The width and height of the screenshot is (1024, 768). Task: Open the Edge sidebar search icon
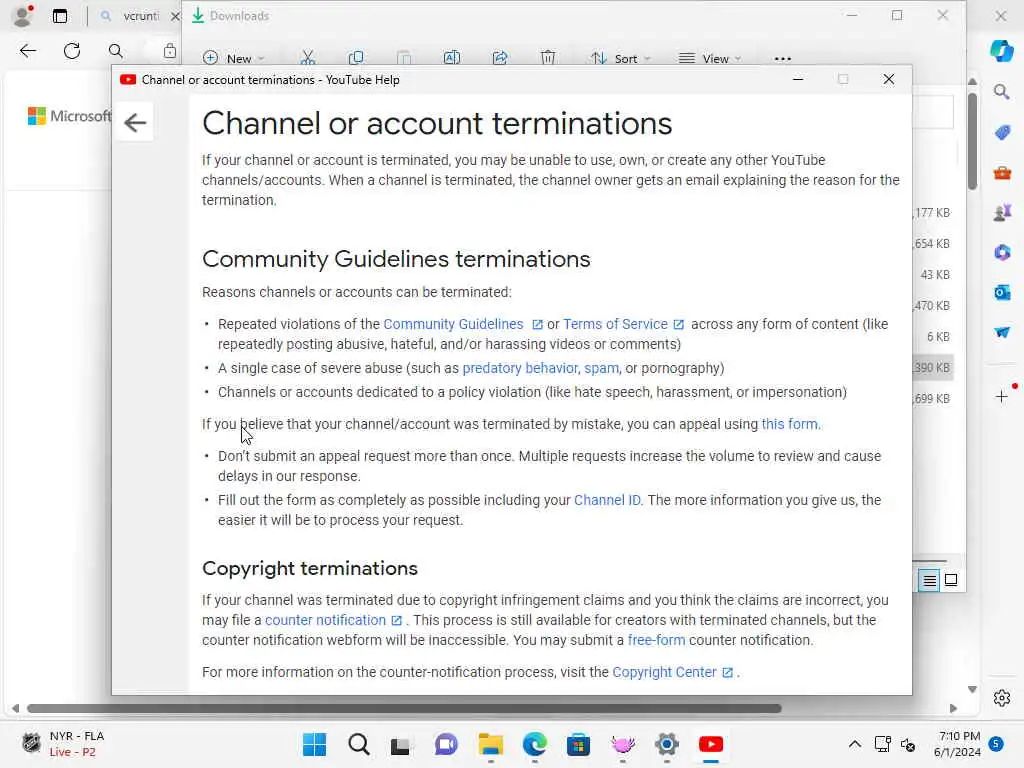(x=1002, y=92)
